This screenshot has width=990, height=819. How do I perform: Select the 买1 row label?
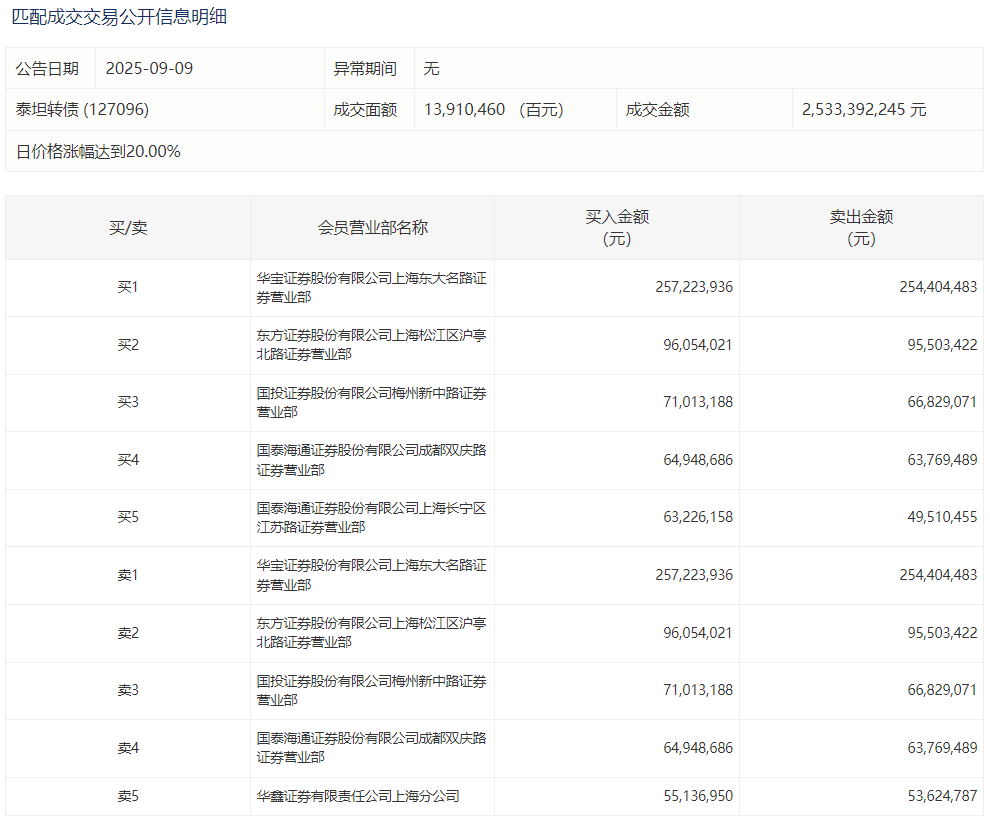[x=128, y=288]
